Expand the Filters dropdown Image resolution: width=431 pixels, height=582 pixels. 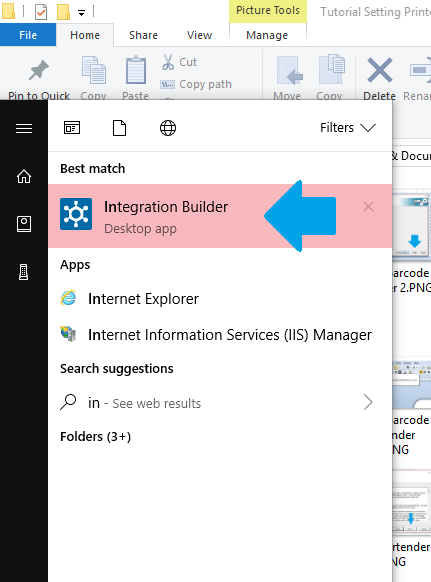pos(348,128)
